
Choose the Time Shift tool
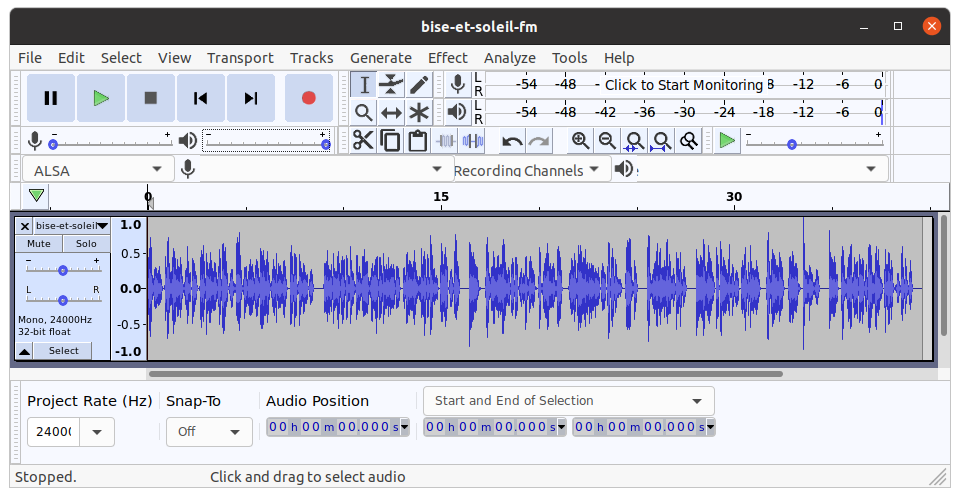click(391, 112)
